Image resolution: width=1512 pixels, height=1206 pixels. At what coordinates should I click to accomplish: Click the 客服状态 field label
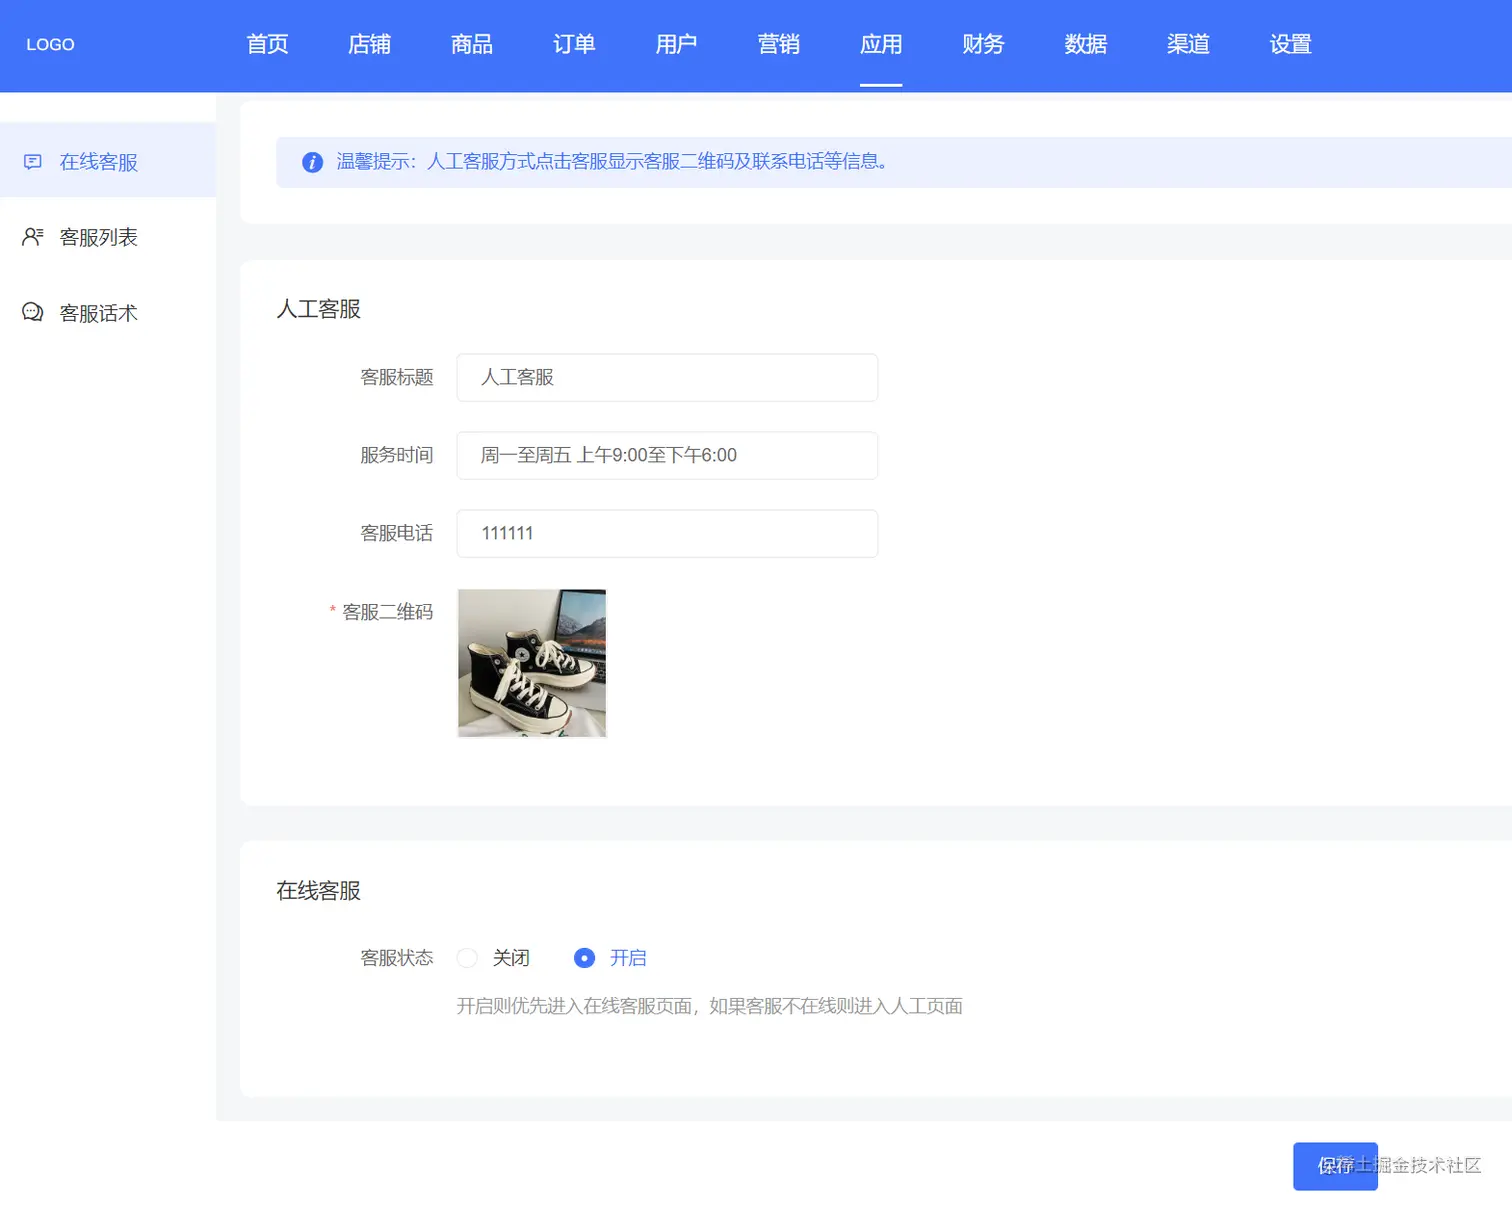(397, 958)
